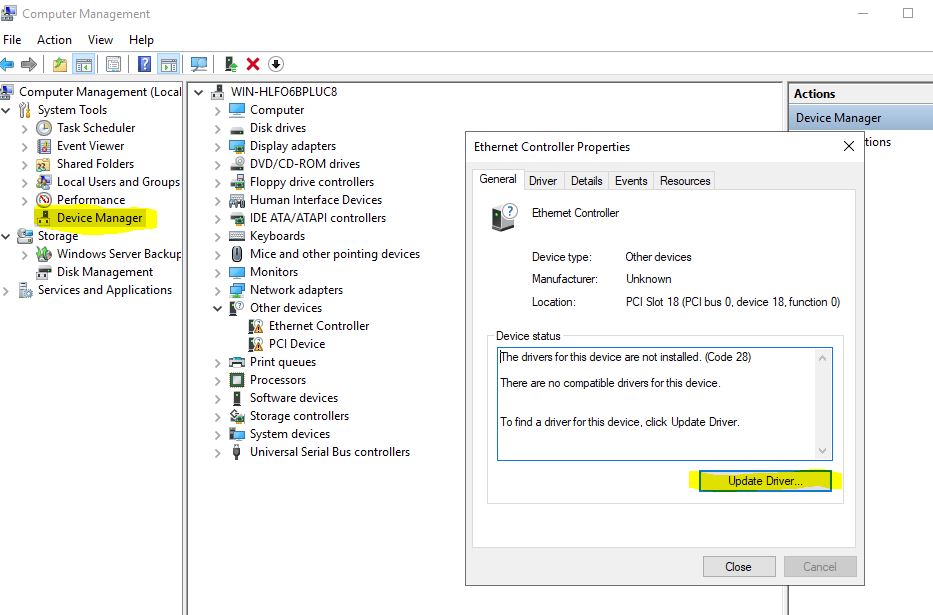
Task: Select Device Manager in the left tree
Action: tap(99, 218)
